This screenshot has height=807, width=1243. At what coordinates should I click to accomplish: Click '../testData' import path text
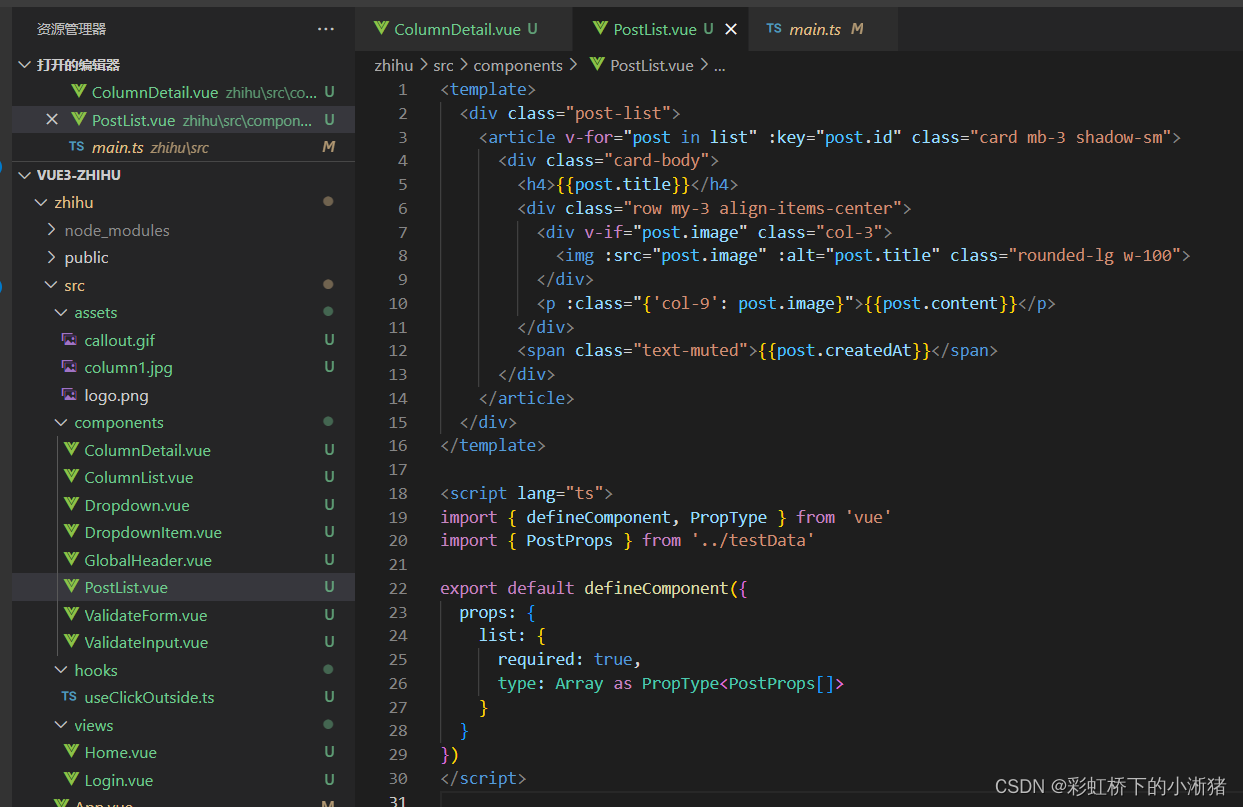(753, 540)
